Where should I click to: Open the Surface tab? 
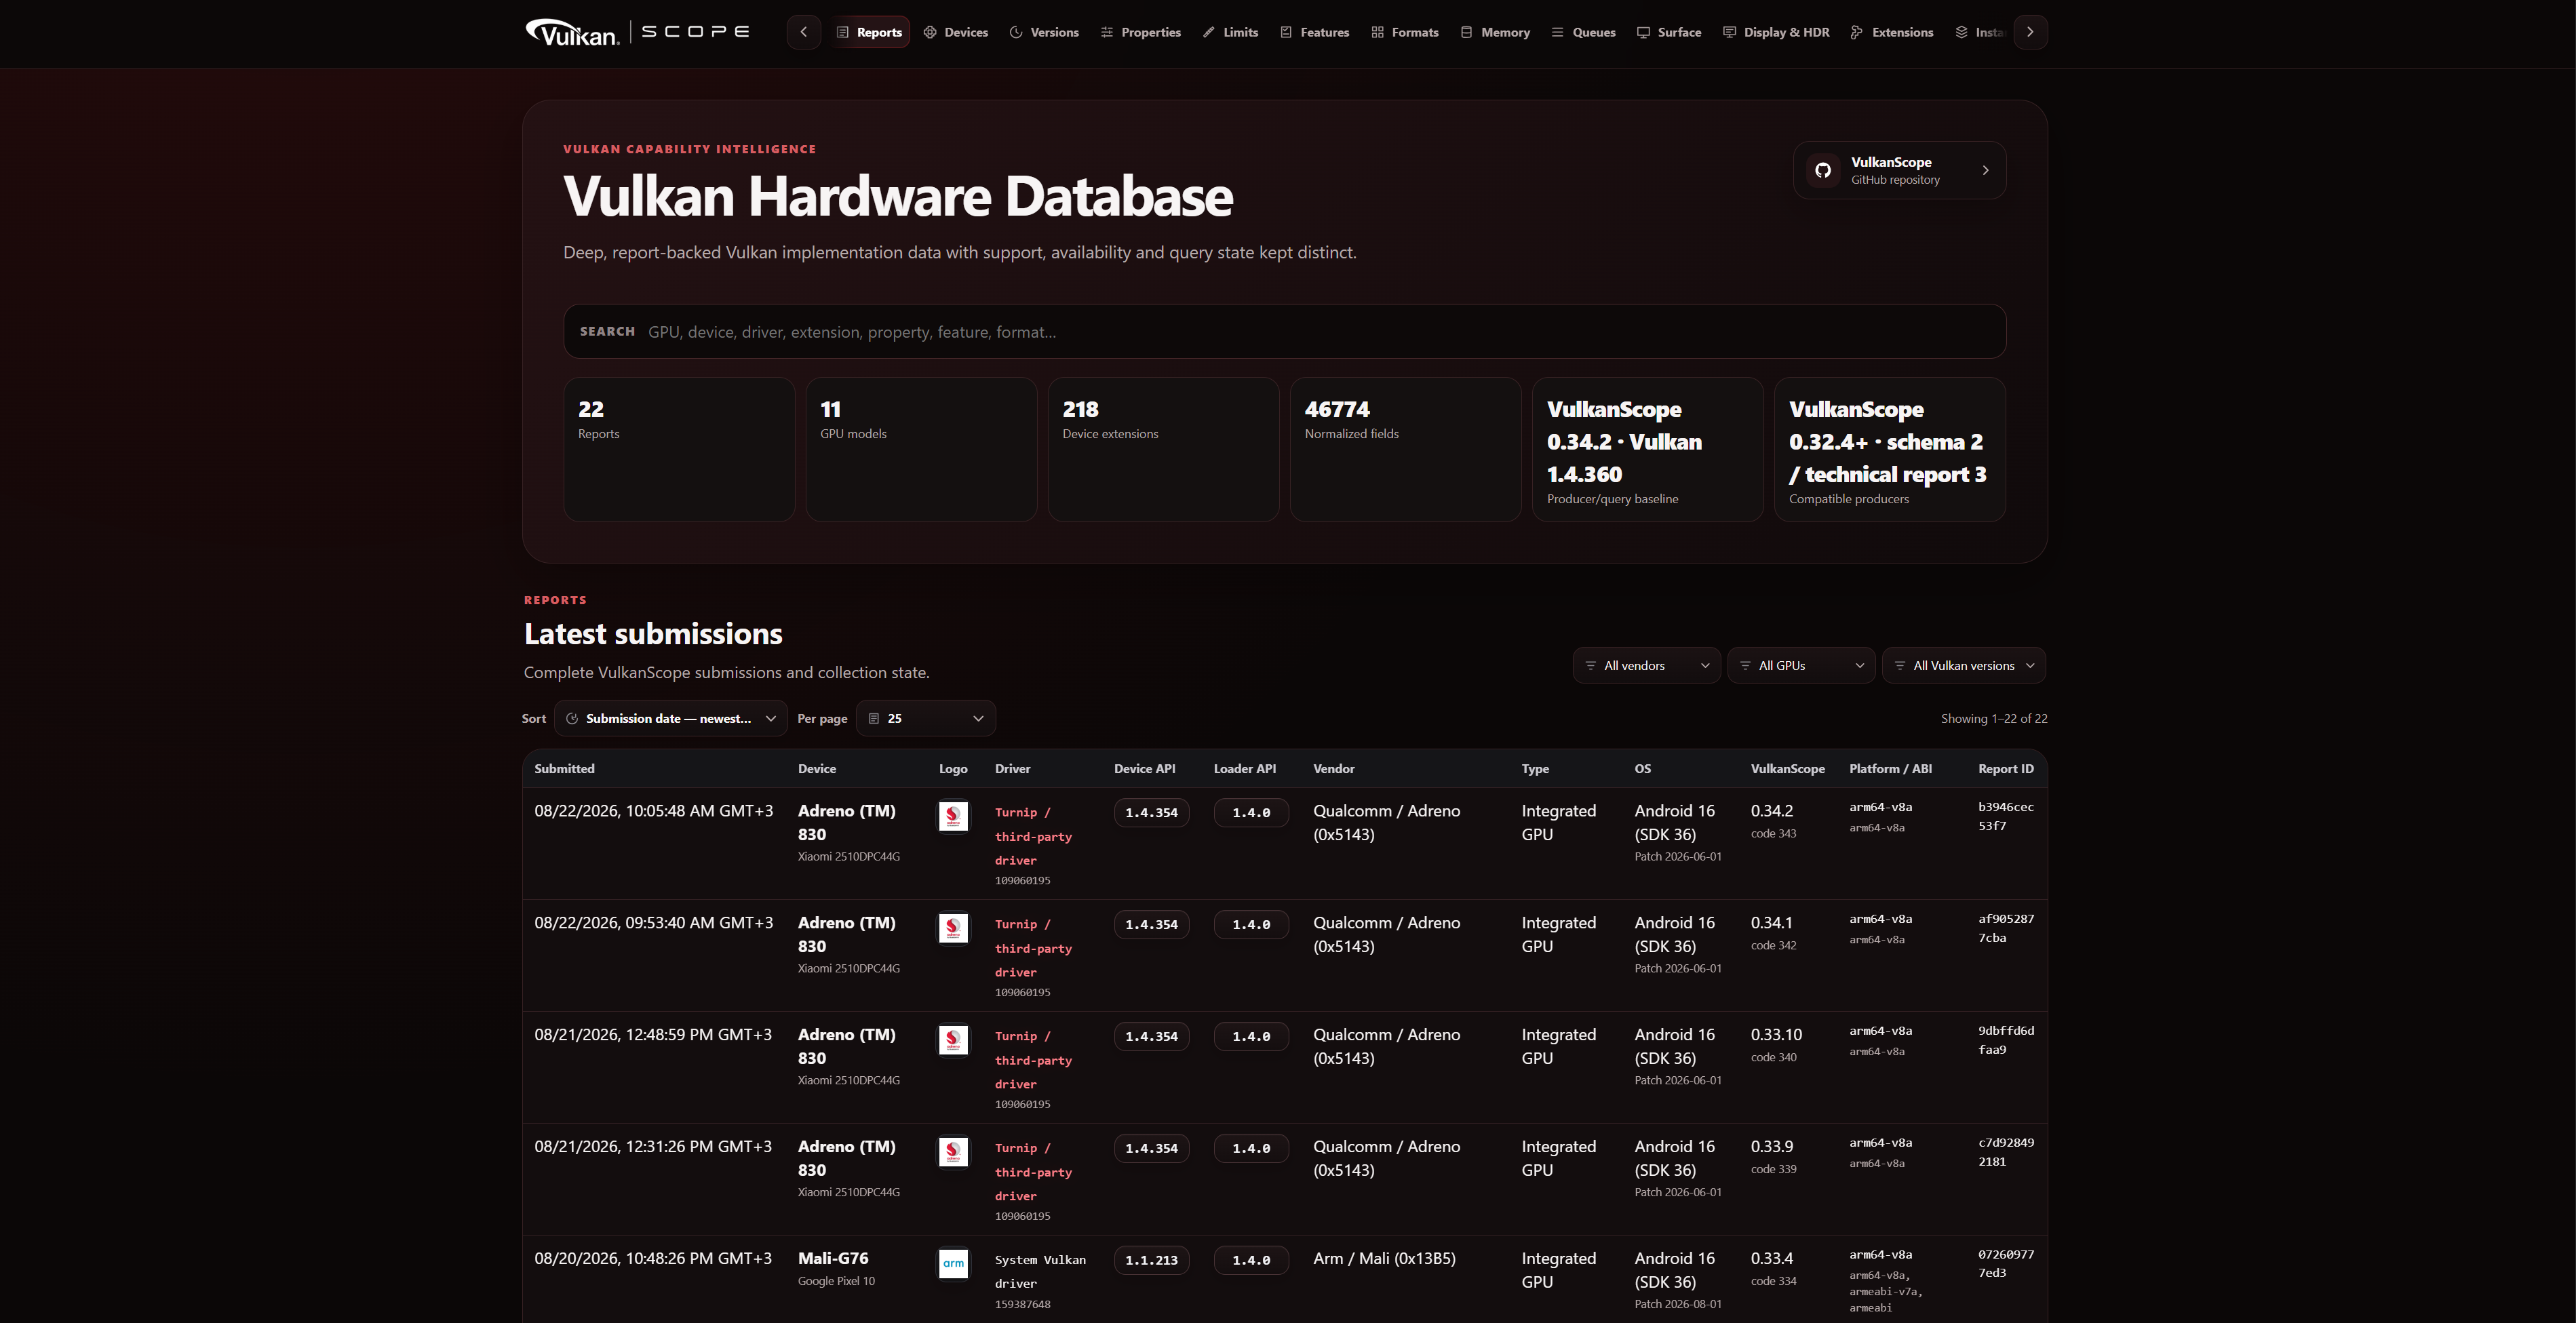(1669, 32)
